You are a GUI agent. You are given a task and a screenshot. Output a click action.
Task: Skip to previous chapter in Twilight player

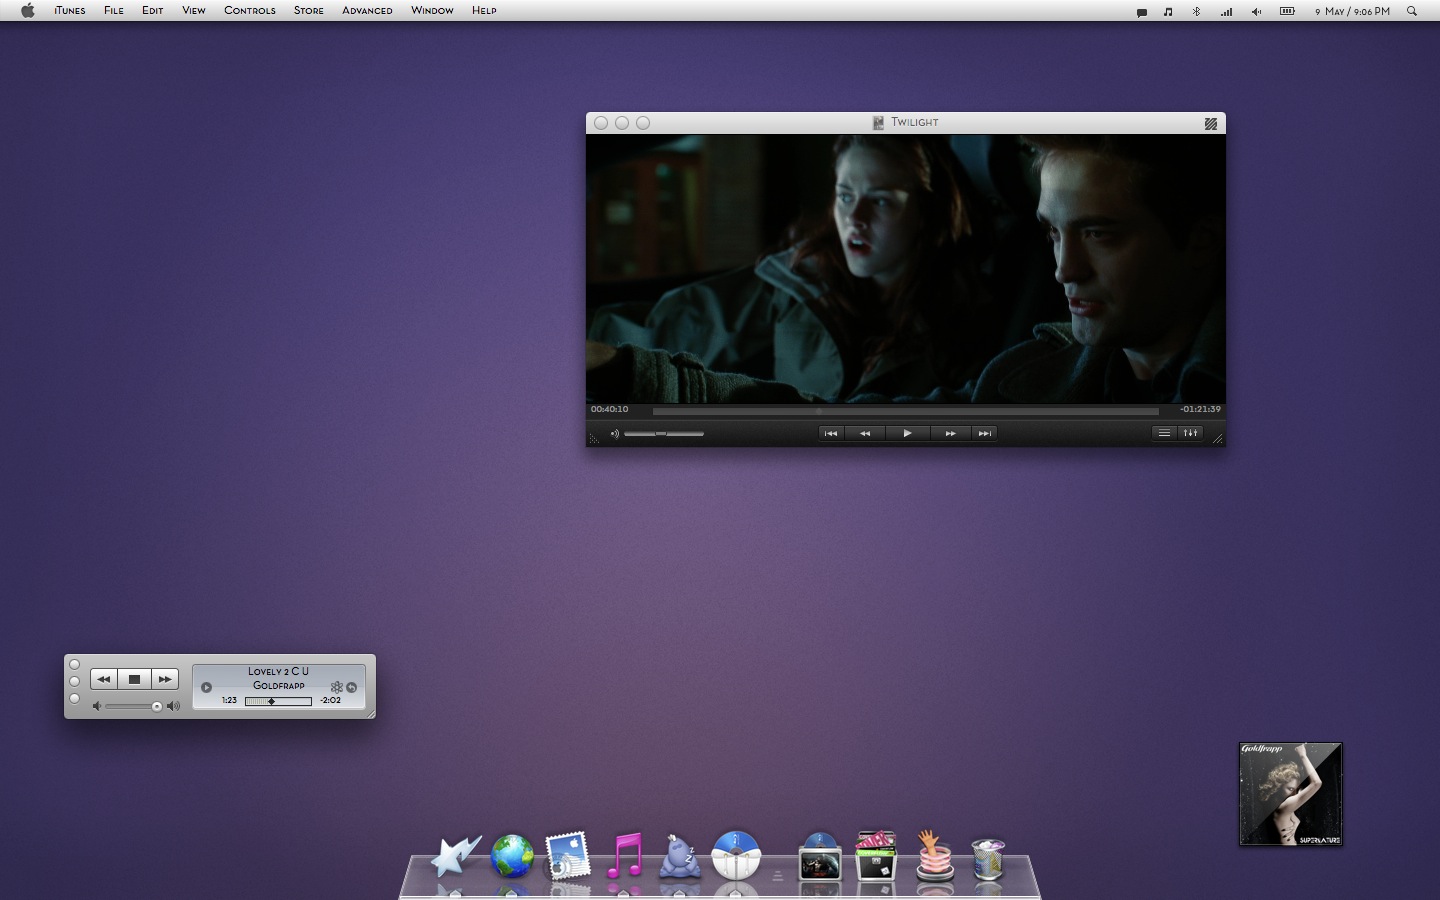(830, 433)
